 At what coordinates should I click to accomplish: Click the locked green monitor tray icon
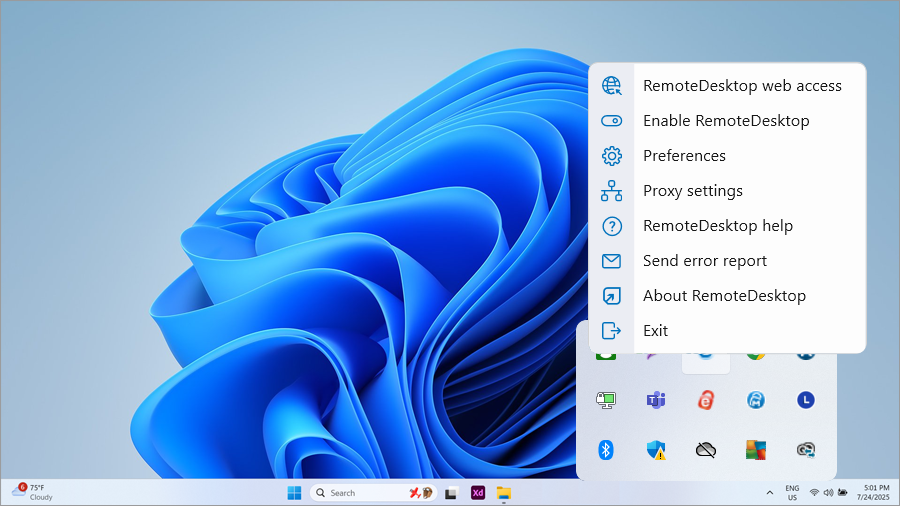pos(606,400)
